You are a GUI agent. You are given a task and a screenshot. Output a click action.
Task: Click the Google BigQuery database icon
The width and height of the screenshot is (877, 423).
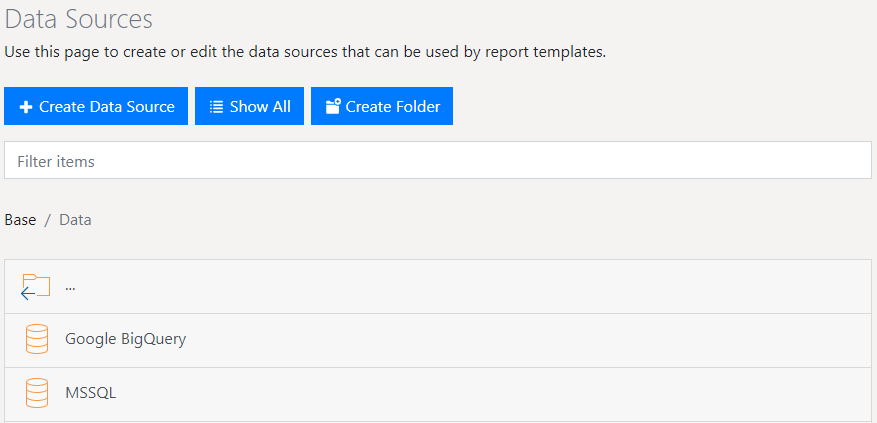tap(37, 339)
